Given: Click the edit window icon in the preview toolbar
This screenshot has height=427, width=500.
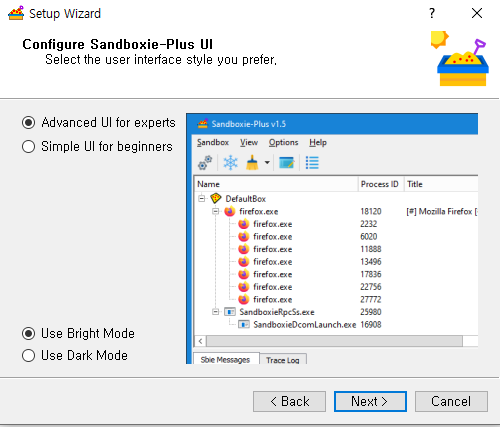Looking at the screenshot, I should 286,163.
